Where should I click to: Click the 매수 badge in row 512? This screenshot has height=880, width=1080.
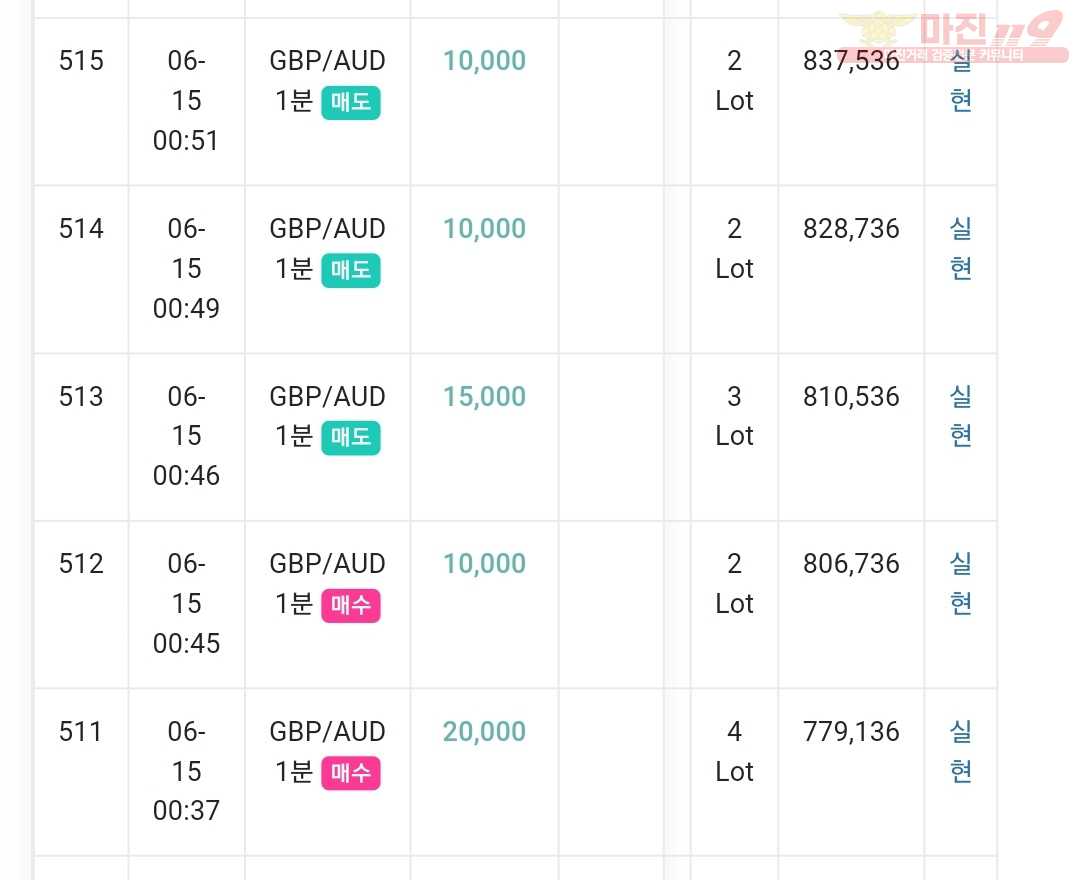(351, 605)
